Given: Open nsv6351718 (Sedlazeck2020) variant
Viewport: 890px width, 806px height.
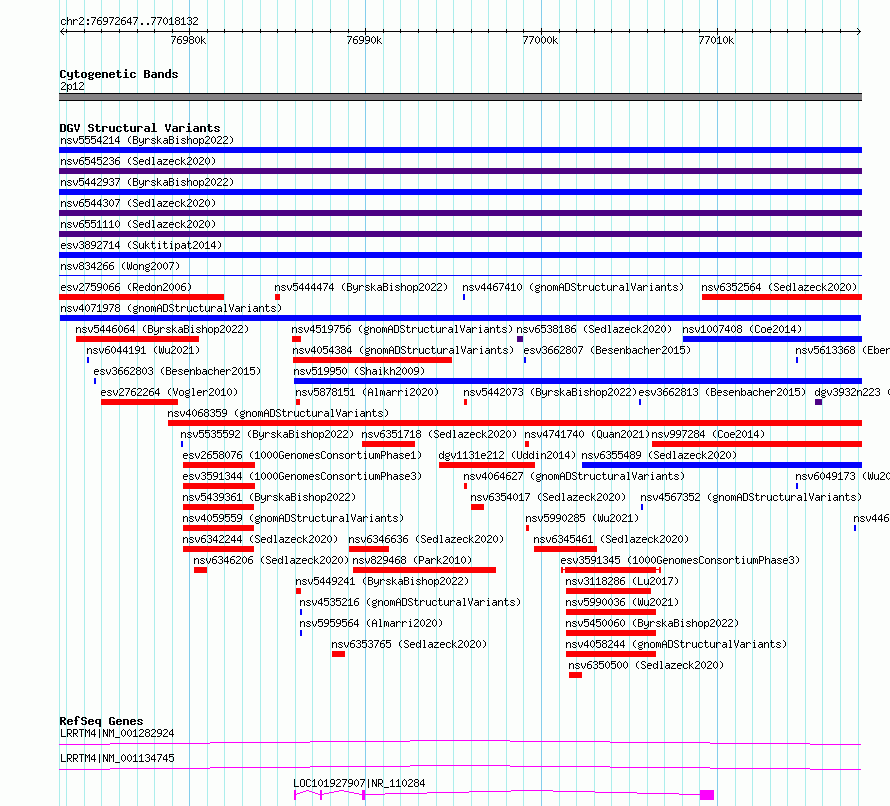Looking at the screenshot, I should (x=439, y=434).
